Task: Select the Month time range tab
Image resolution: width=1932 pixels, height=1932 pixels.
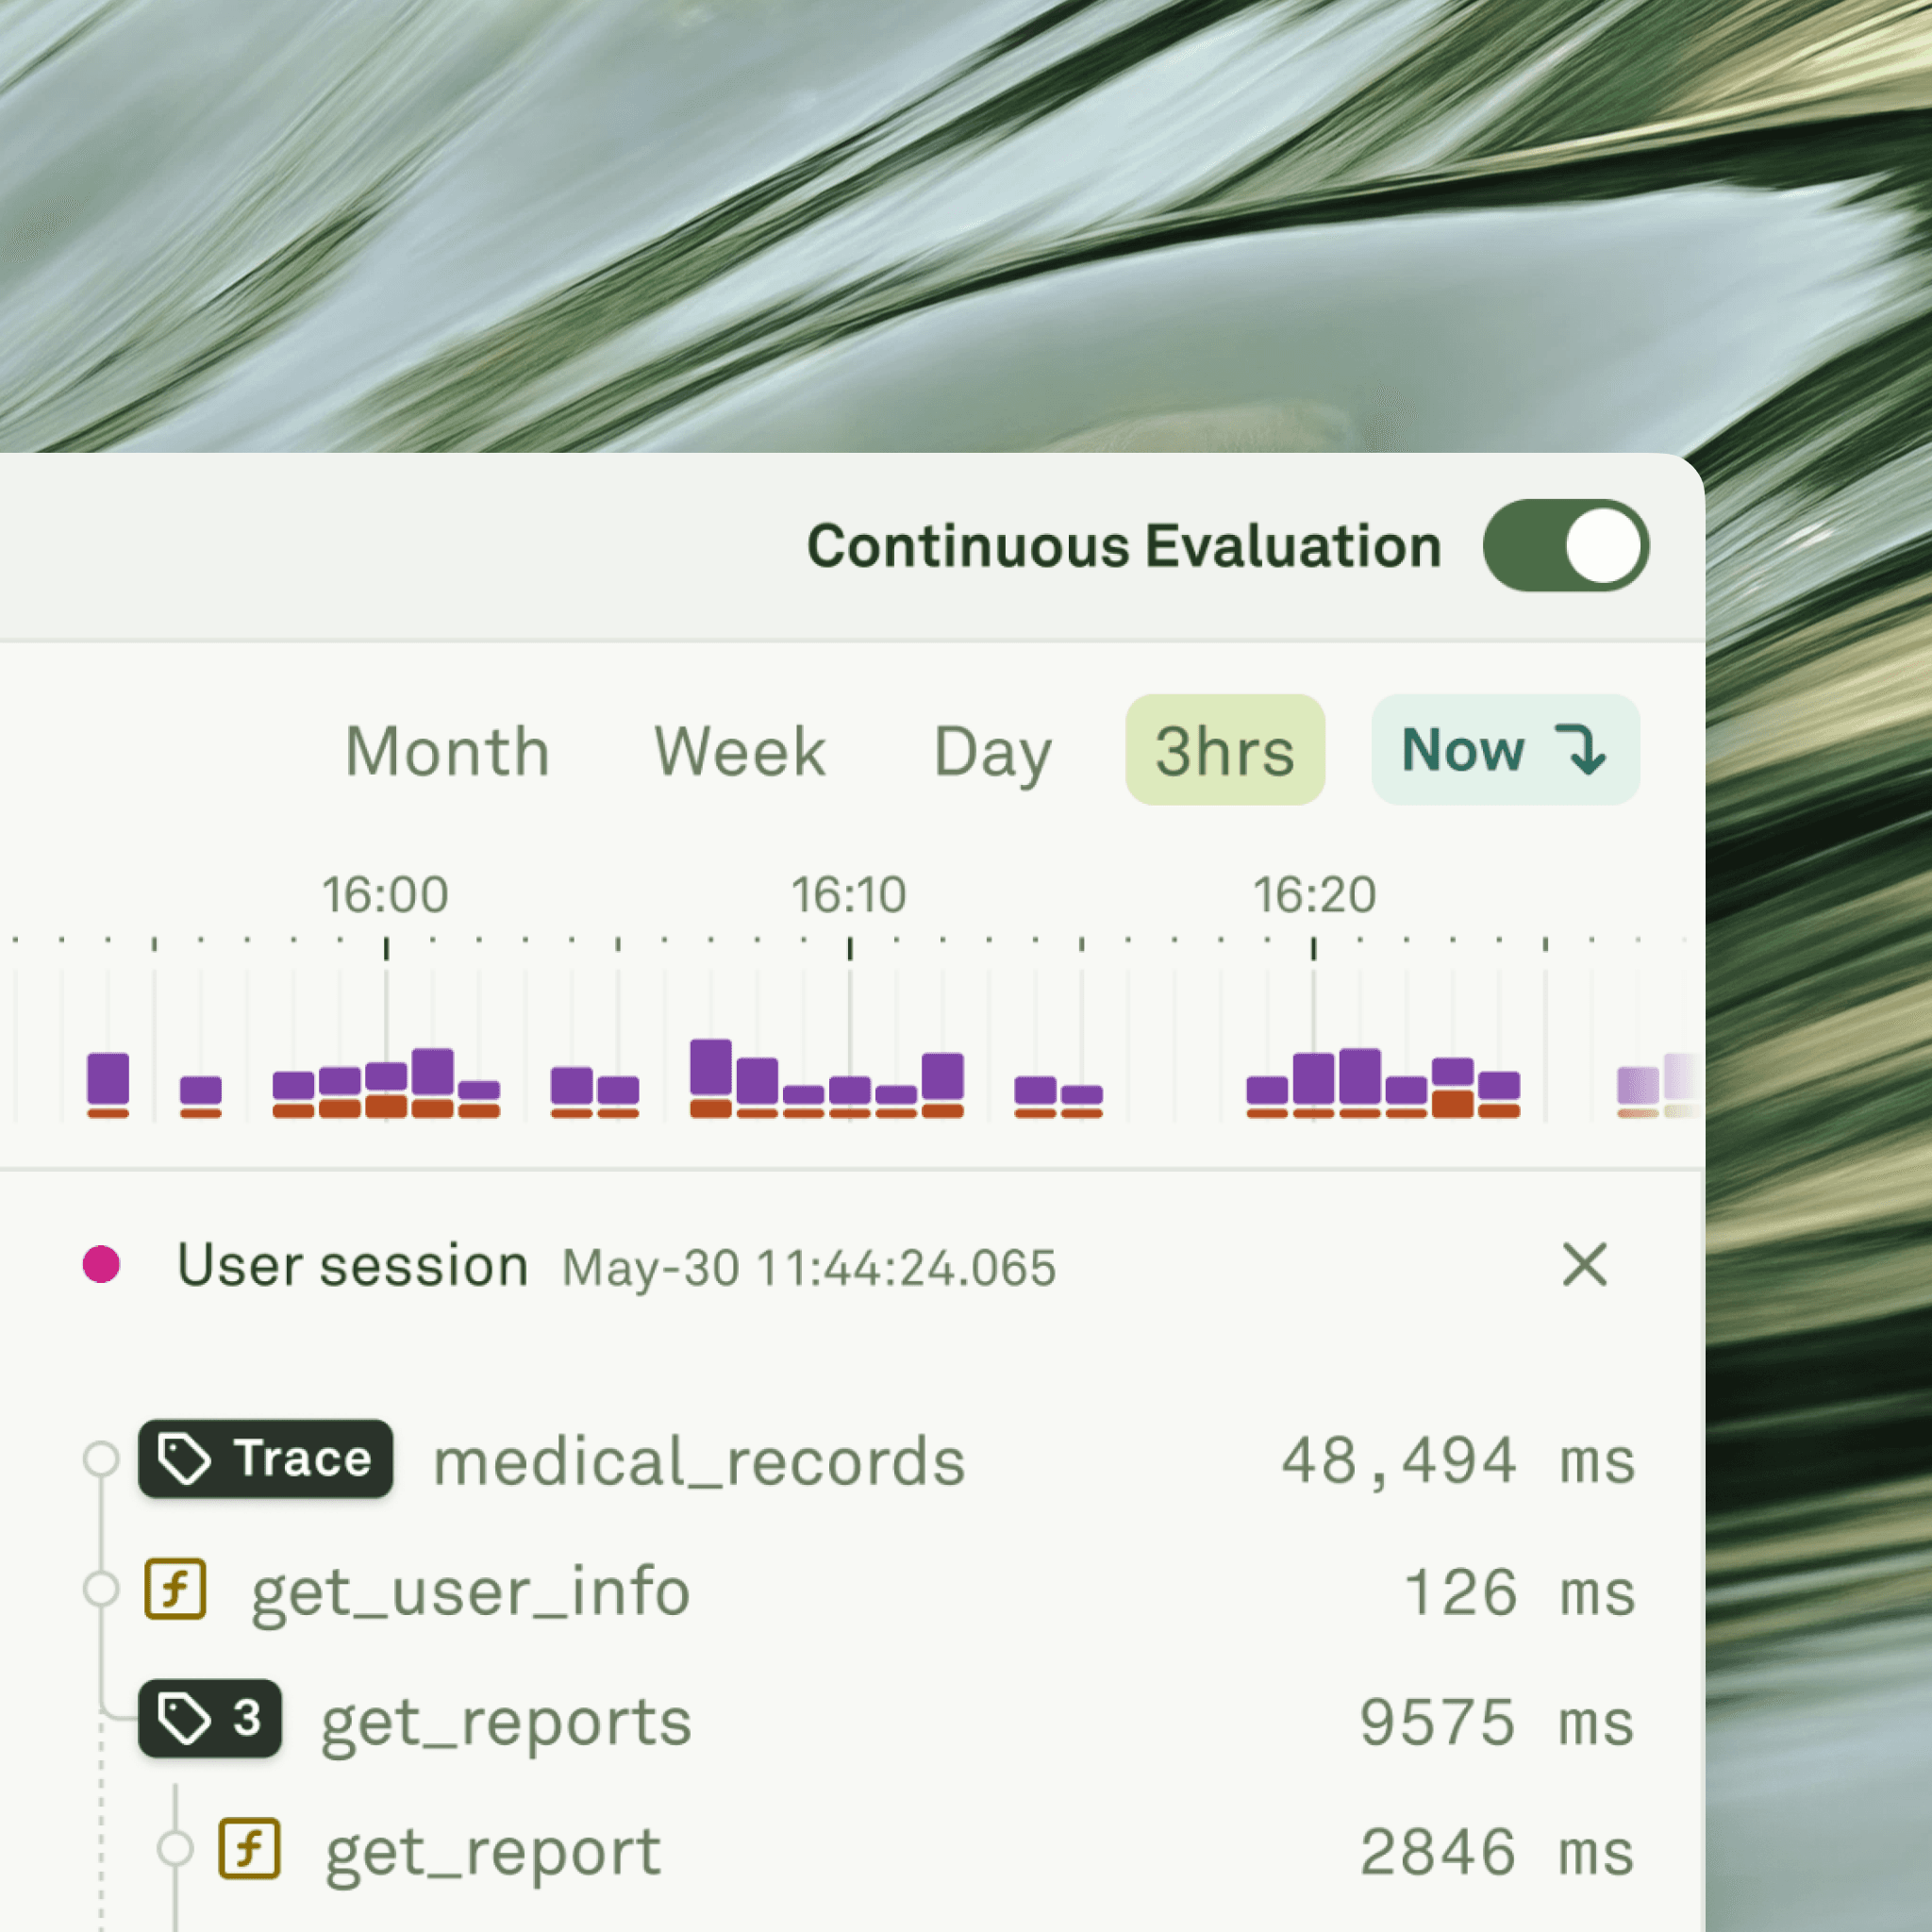Action: tap(447, 751)
